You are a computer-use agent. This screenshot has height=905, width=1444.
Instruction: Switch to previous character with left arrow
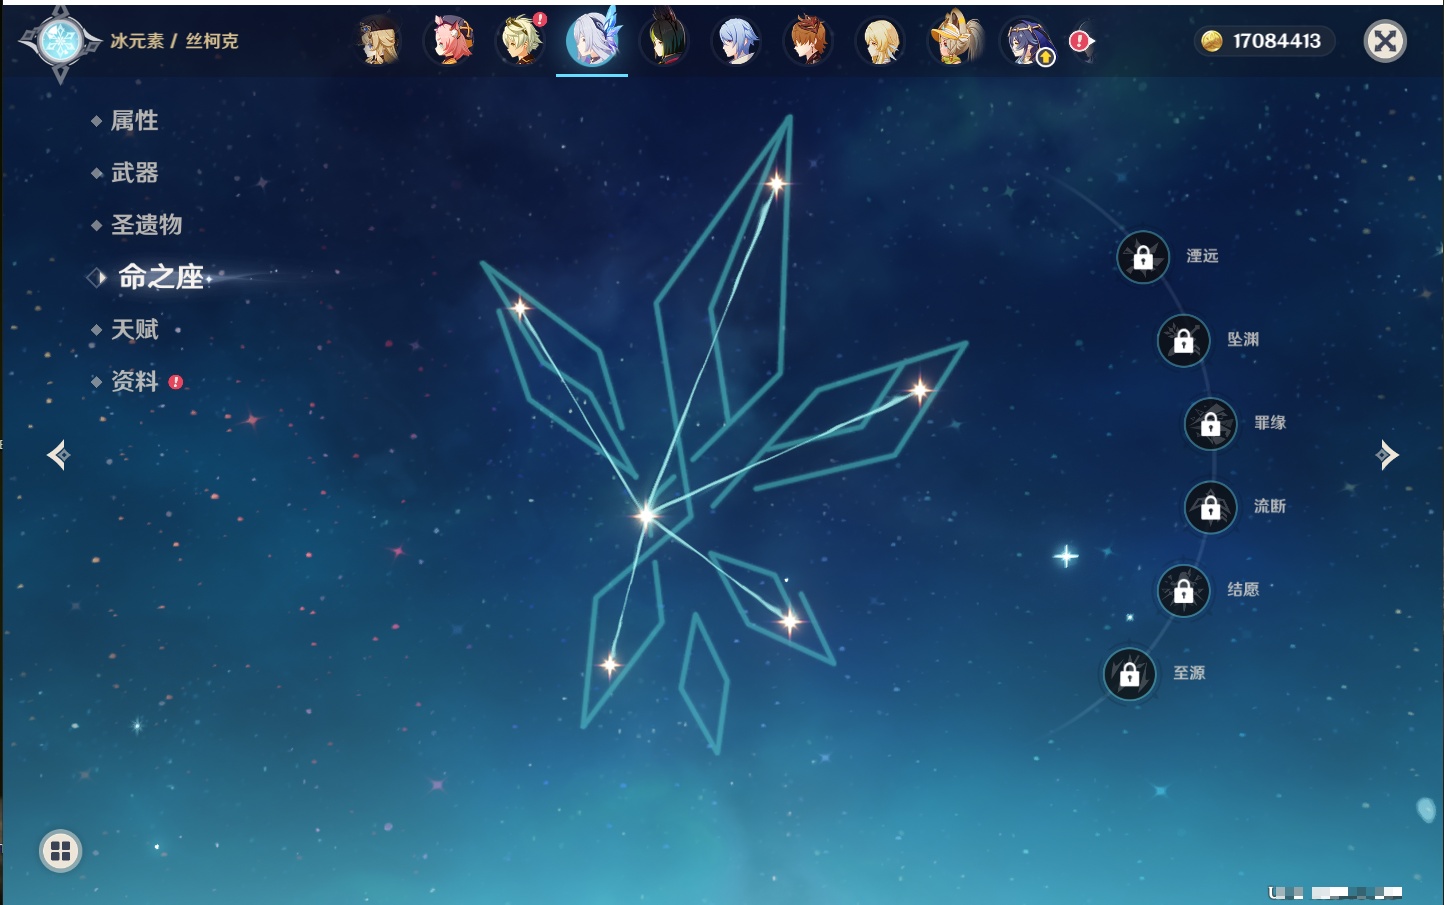pyautogui.click(x=58, y=455)
